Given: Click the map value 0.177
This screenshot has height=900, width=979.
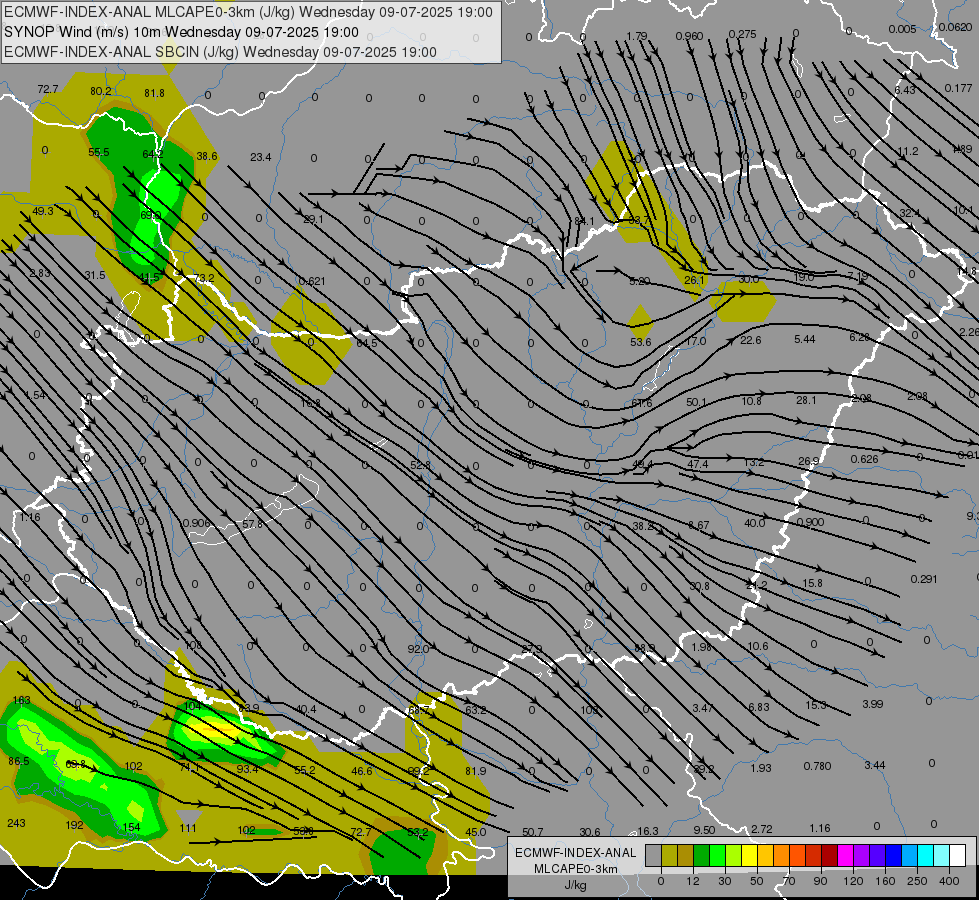Looking at the screenshot, I should click(958, 88).
